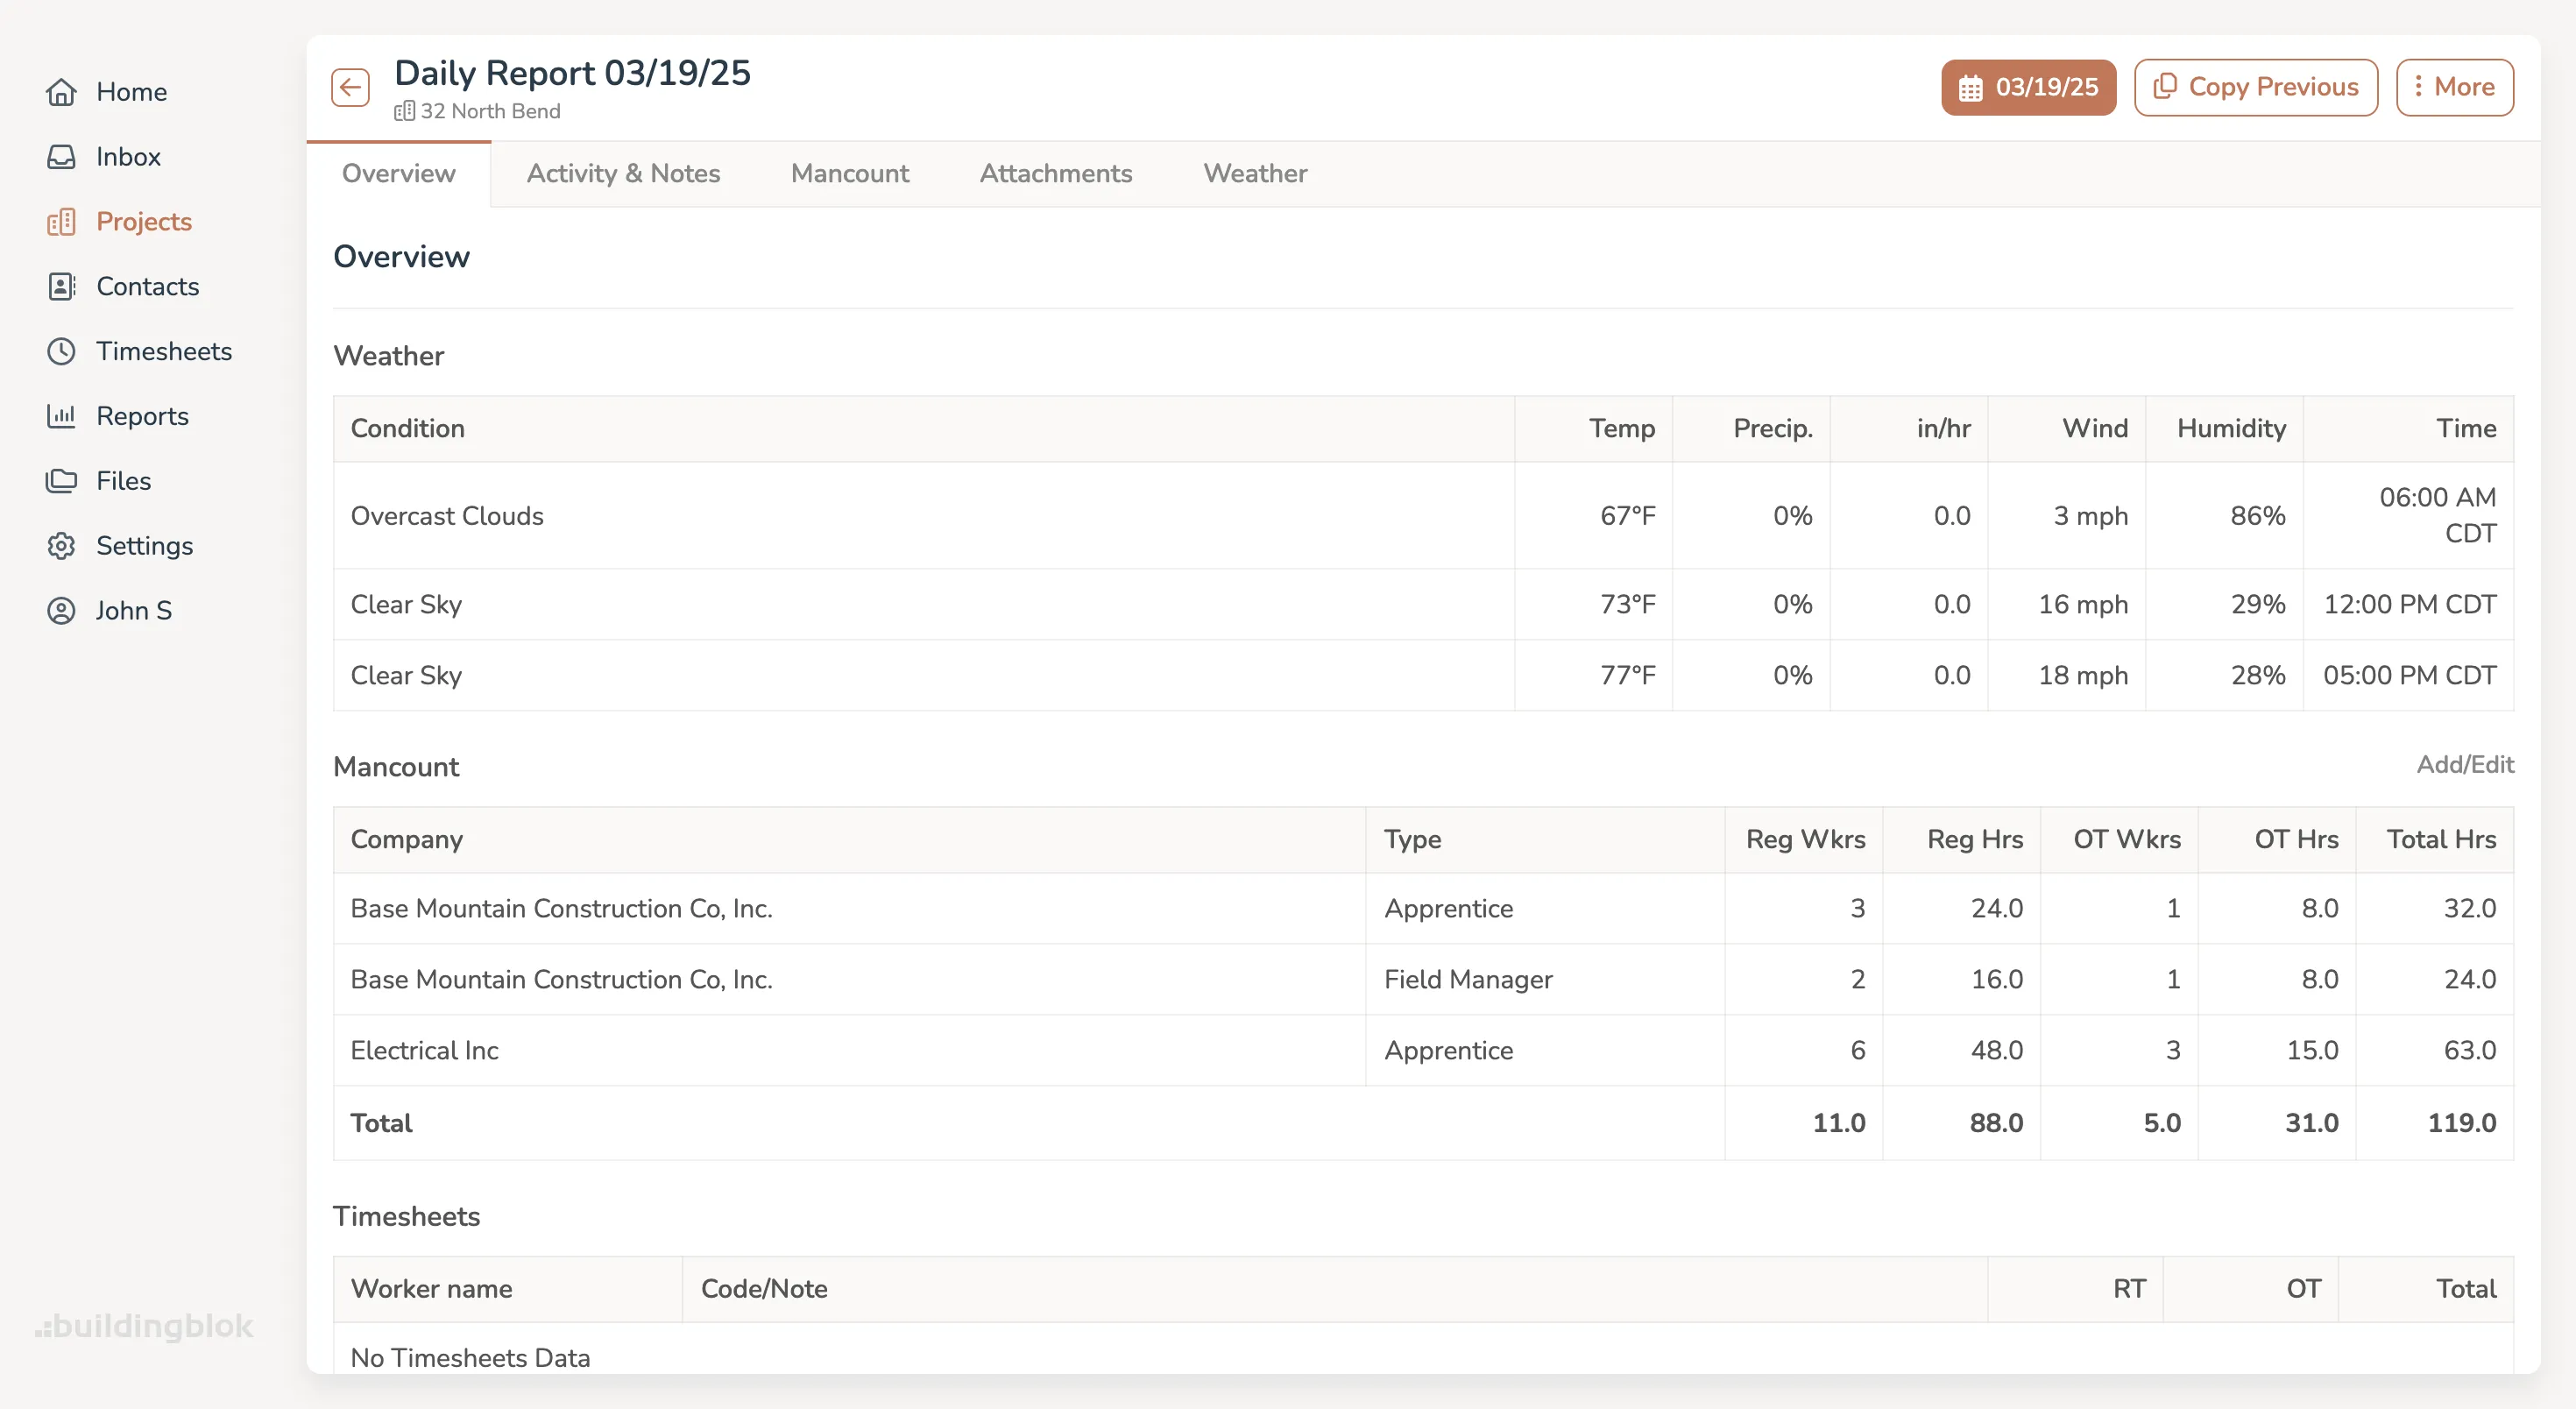This screenshot has width=2576, height=1409.
Task: Open Settings via the gear icon
Action: click(61, 545)
